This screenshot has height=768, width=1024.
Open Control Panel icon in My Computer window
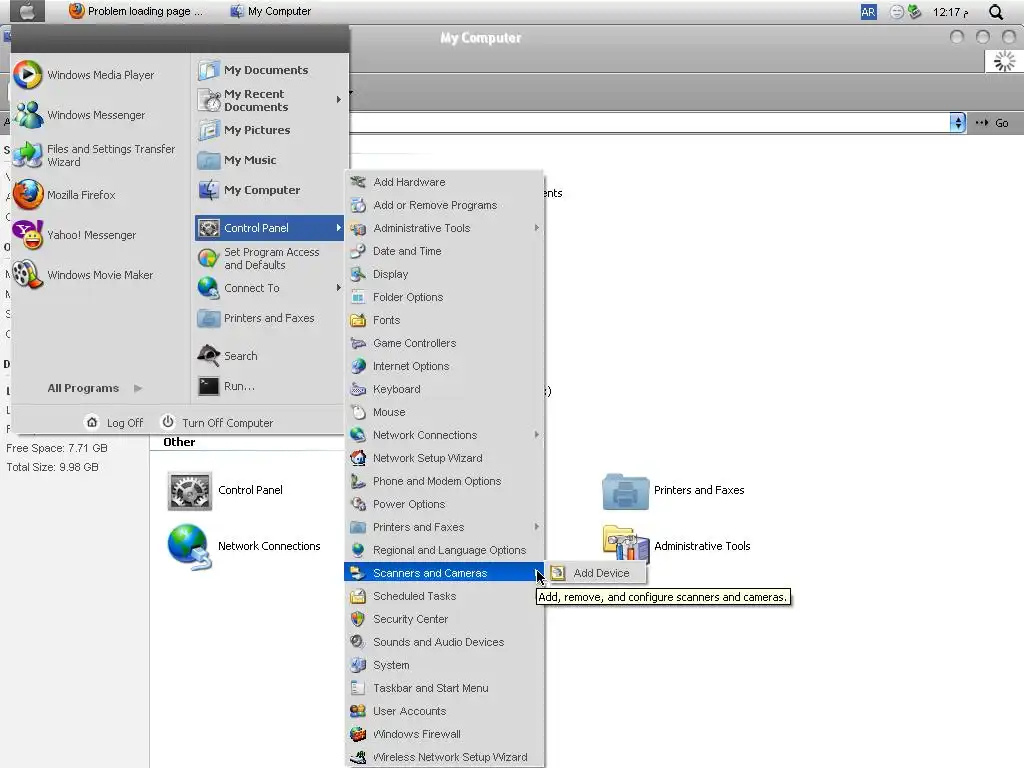pos(189,490)
